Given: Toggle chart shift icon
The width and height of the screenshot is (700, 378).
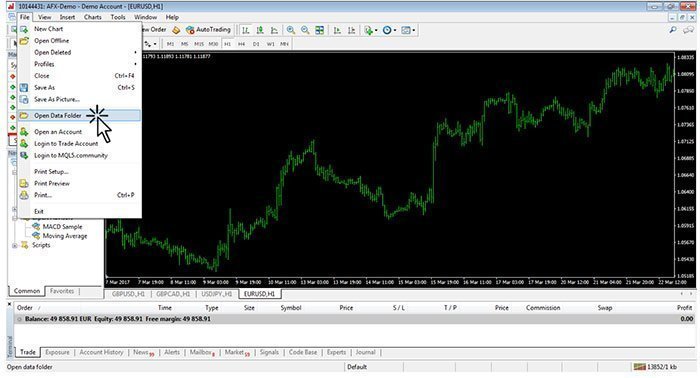Looking at the screenshot, I should click(x=351, y=30).
